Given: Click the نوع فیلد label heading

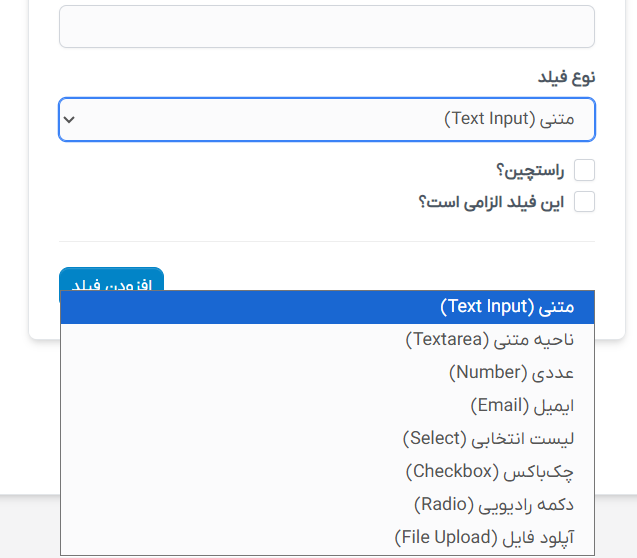Looking at the screenshot, I should [x=566, y=77].
